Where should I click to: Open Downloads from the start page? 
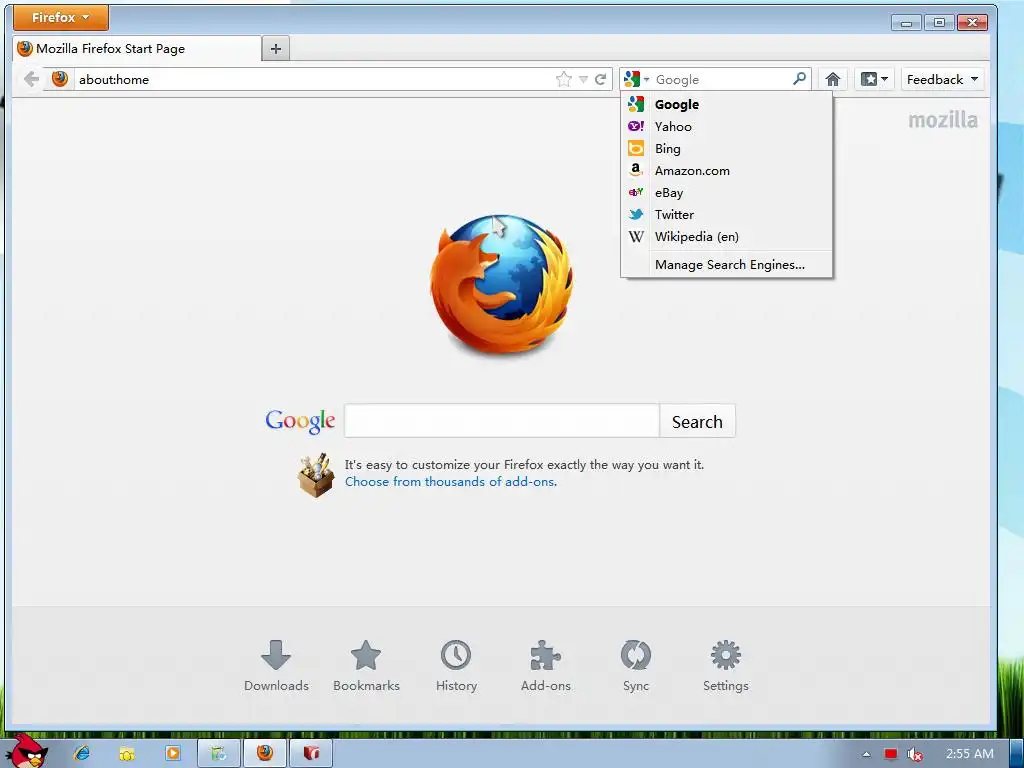pyautogui.click(x=276, y=666)
